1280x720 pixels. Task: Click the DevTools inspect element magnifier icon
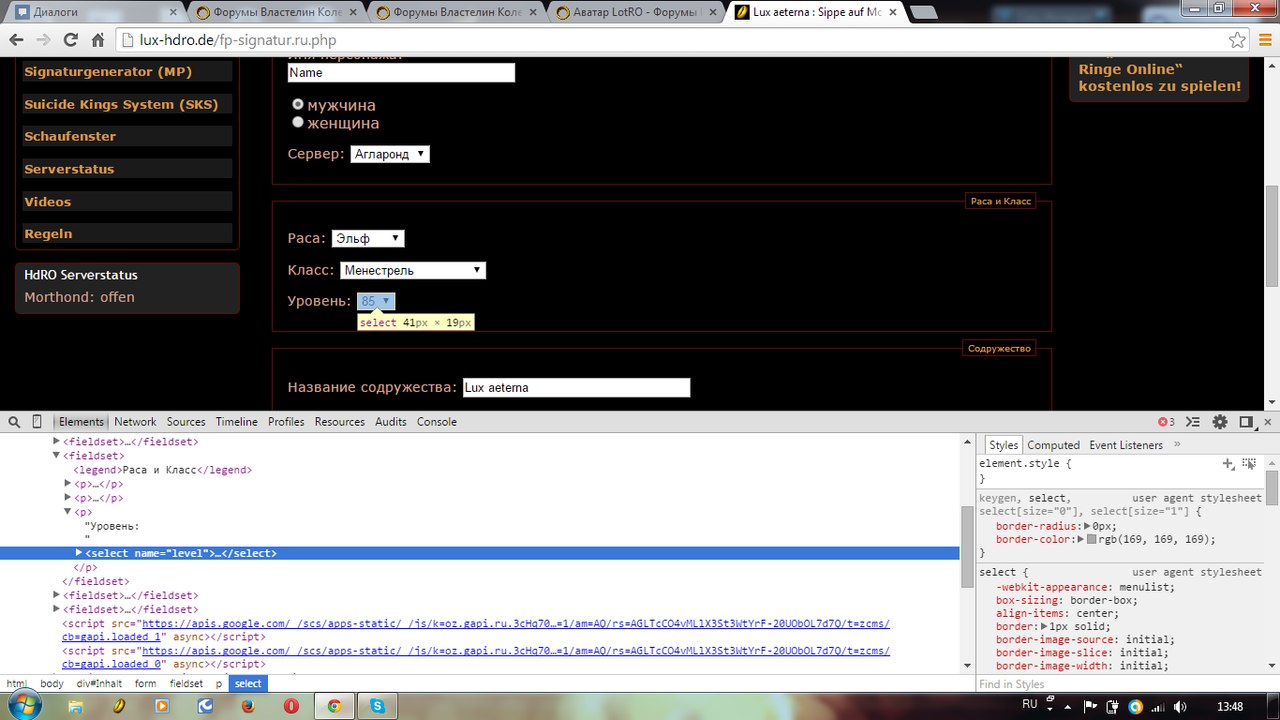click(14, 422)
